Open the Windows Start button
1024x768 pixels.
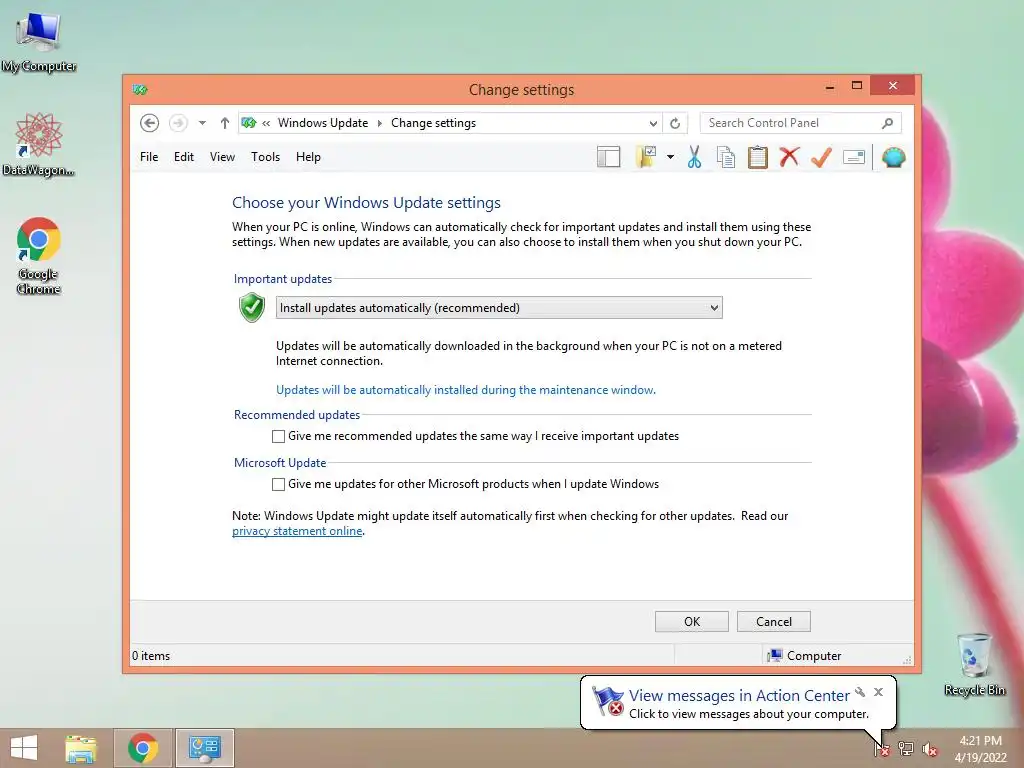click(24, 748)
